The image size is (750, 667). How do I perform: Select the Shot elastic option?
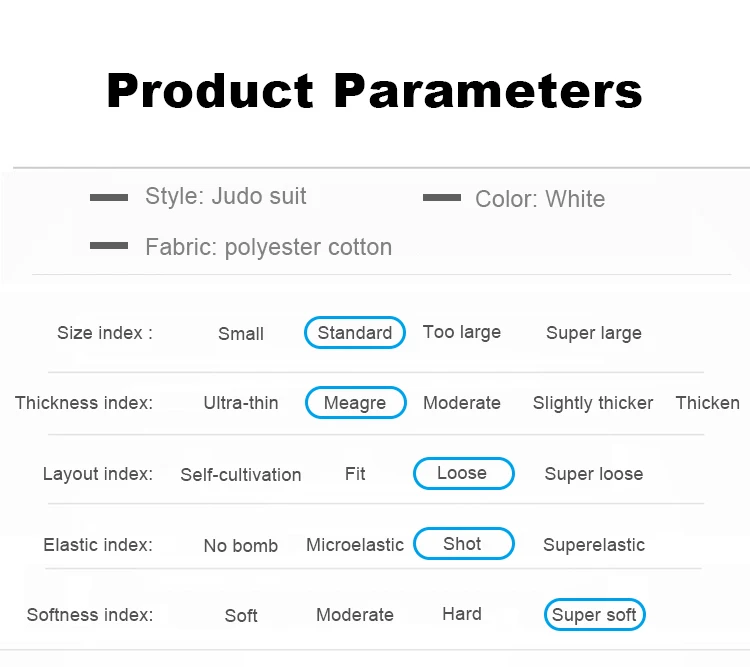(x=463, y=544)
